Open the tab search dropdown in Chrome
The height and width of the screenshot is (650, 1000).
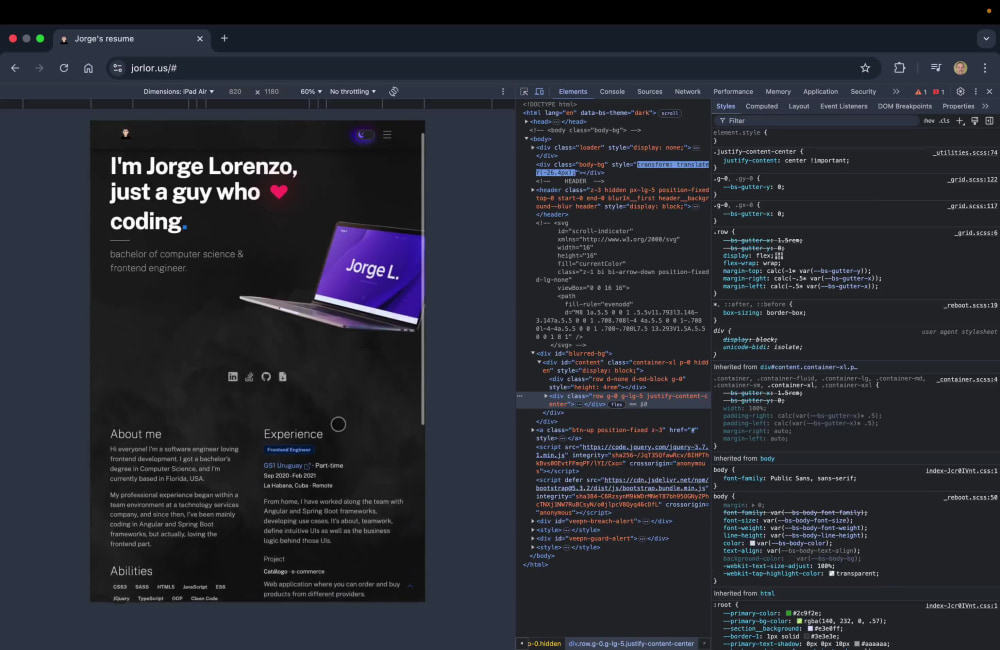point(986,38)
